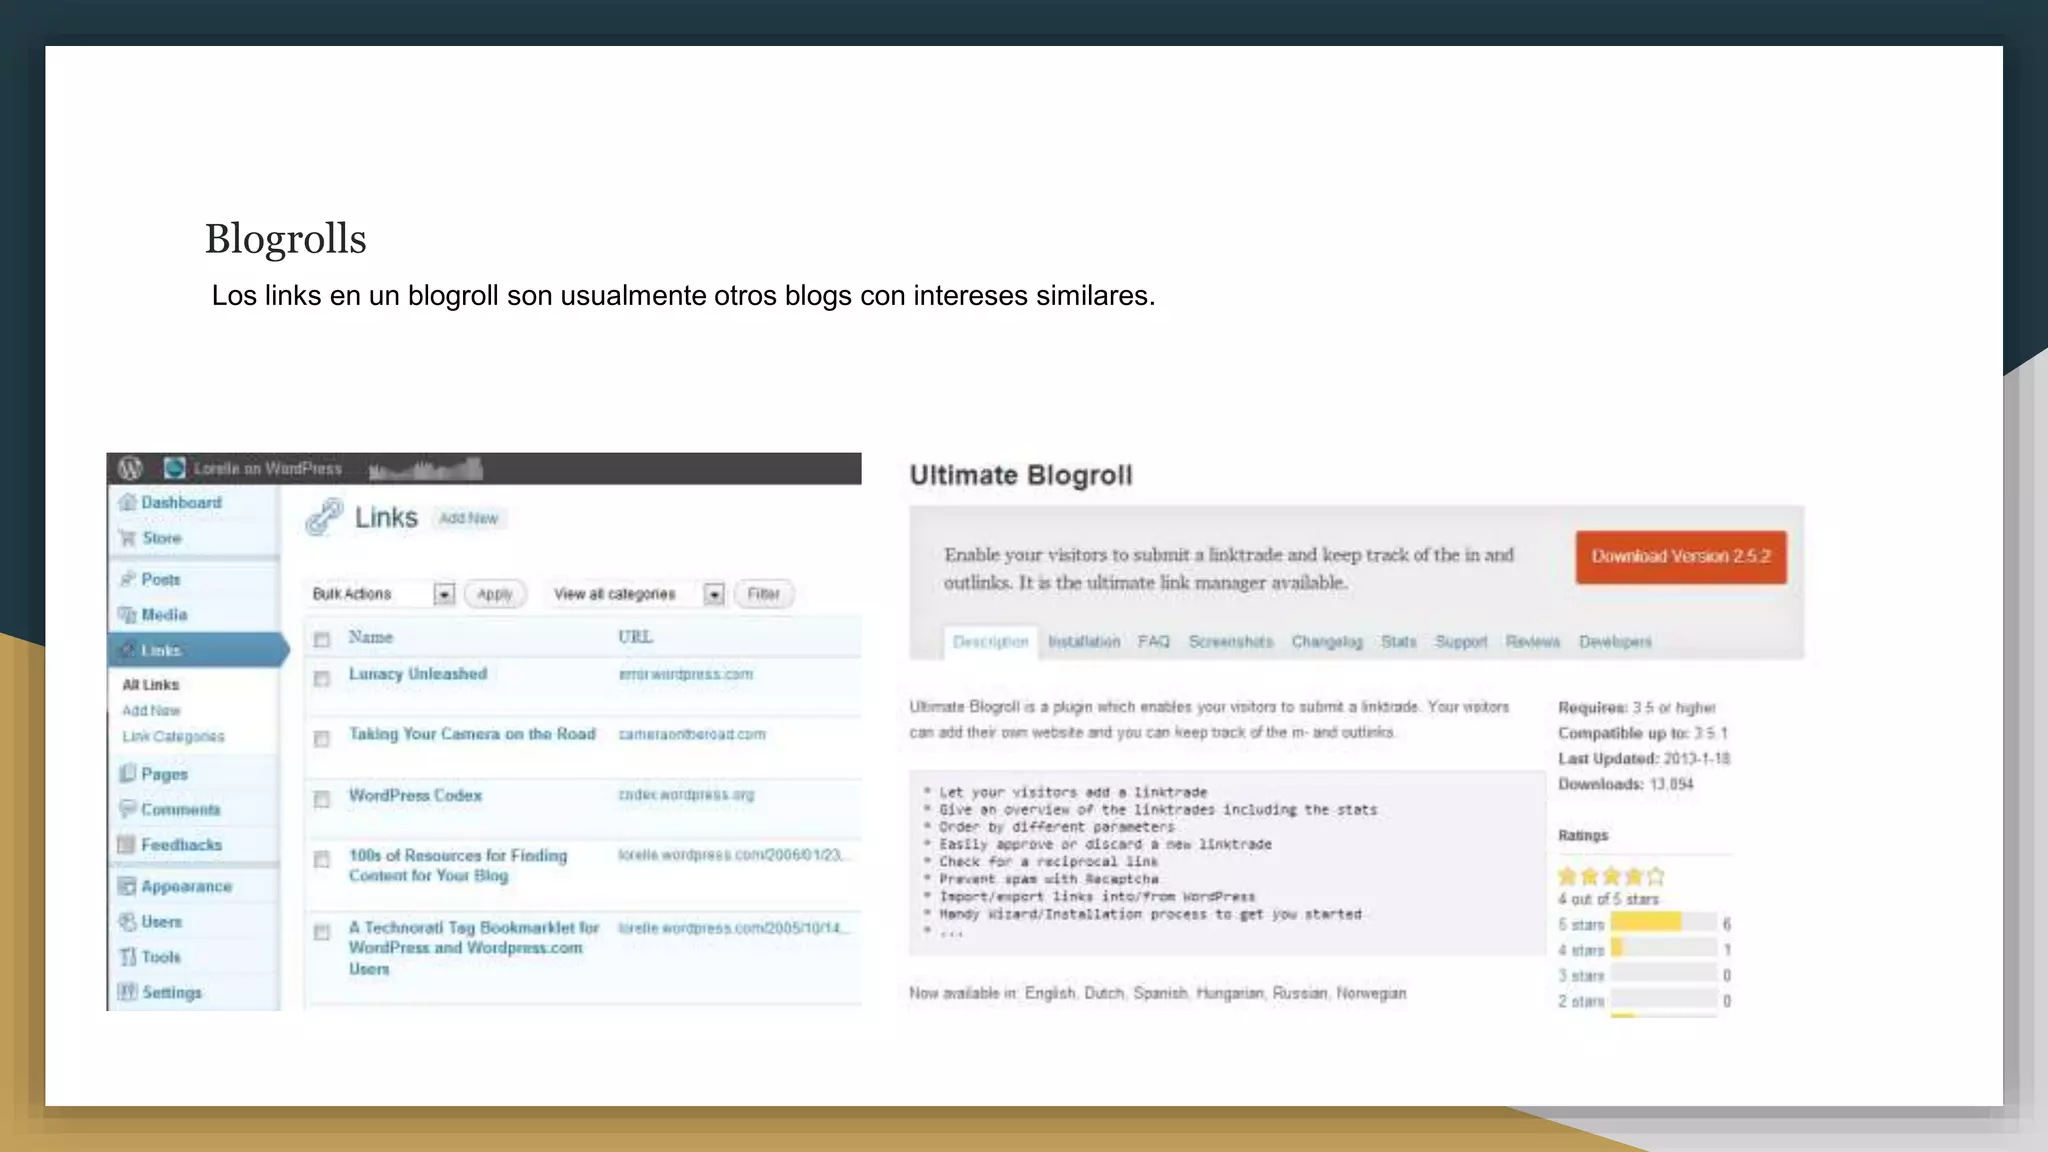The image size is (2048, 1152).
Task: Click the chain Links icon beside heading
Action: point(324,517)
